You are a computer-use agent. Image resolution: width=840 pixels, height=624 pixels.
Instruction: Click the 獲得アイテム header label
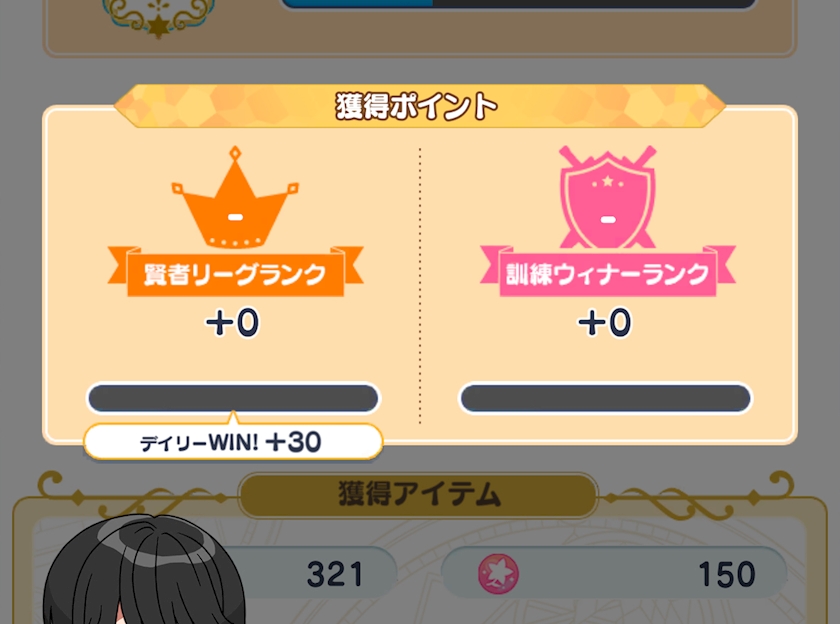(x=418, y=494)
